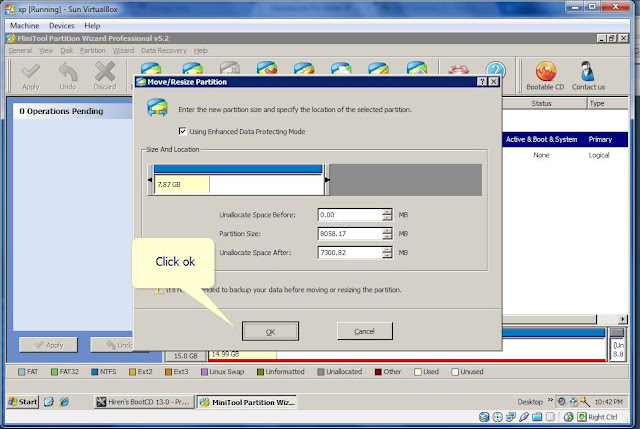The image size is (640, 429).
Task: Click the first system tray icon beside Desktop
Action: (x=562, y=402)
